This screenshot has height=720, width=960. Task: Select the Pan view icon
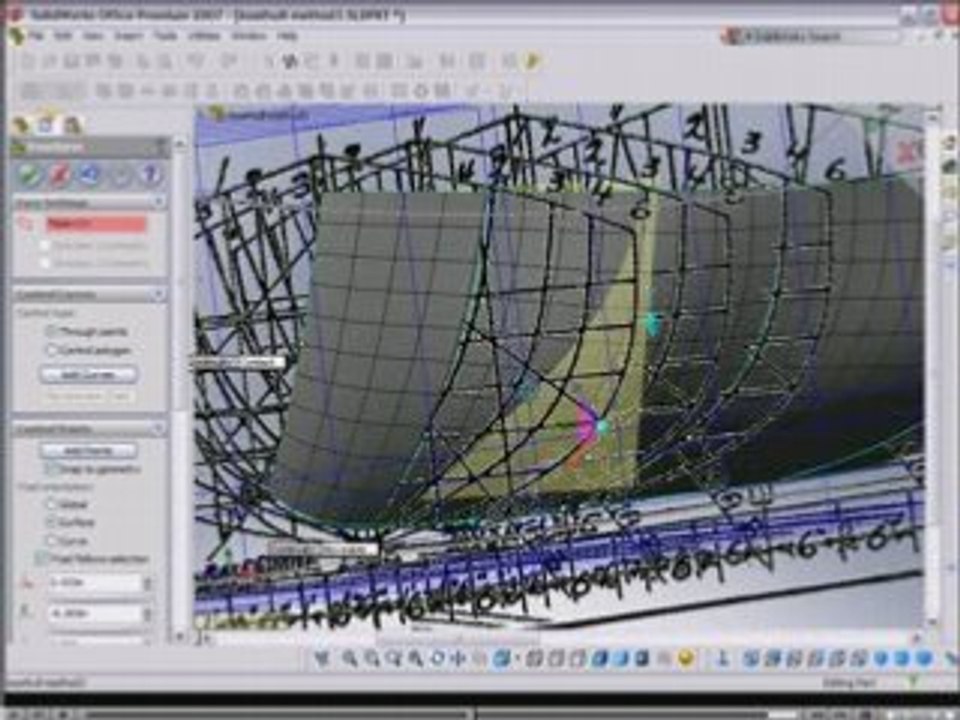(458, 659)
